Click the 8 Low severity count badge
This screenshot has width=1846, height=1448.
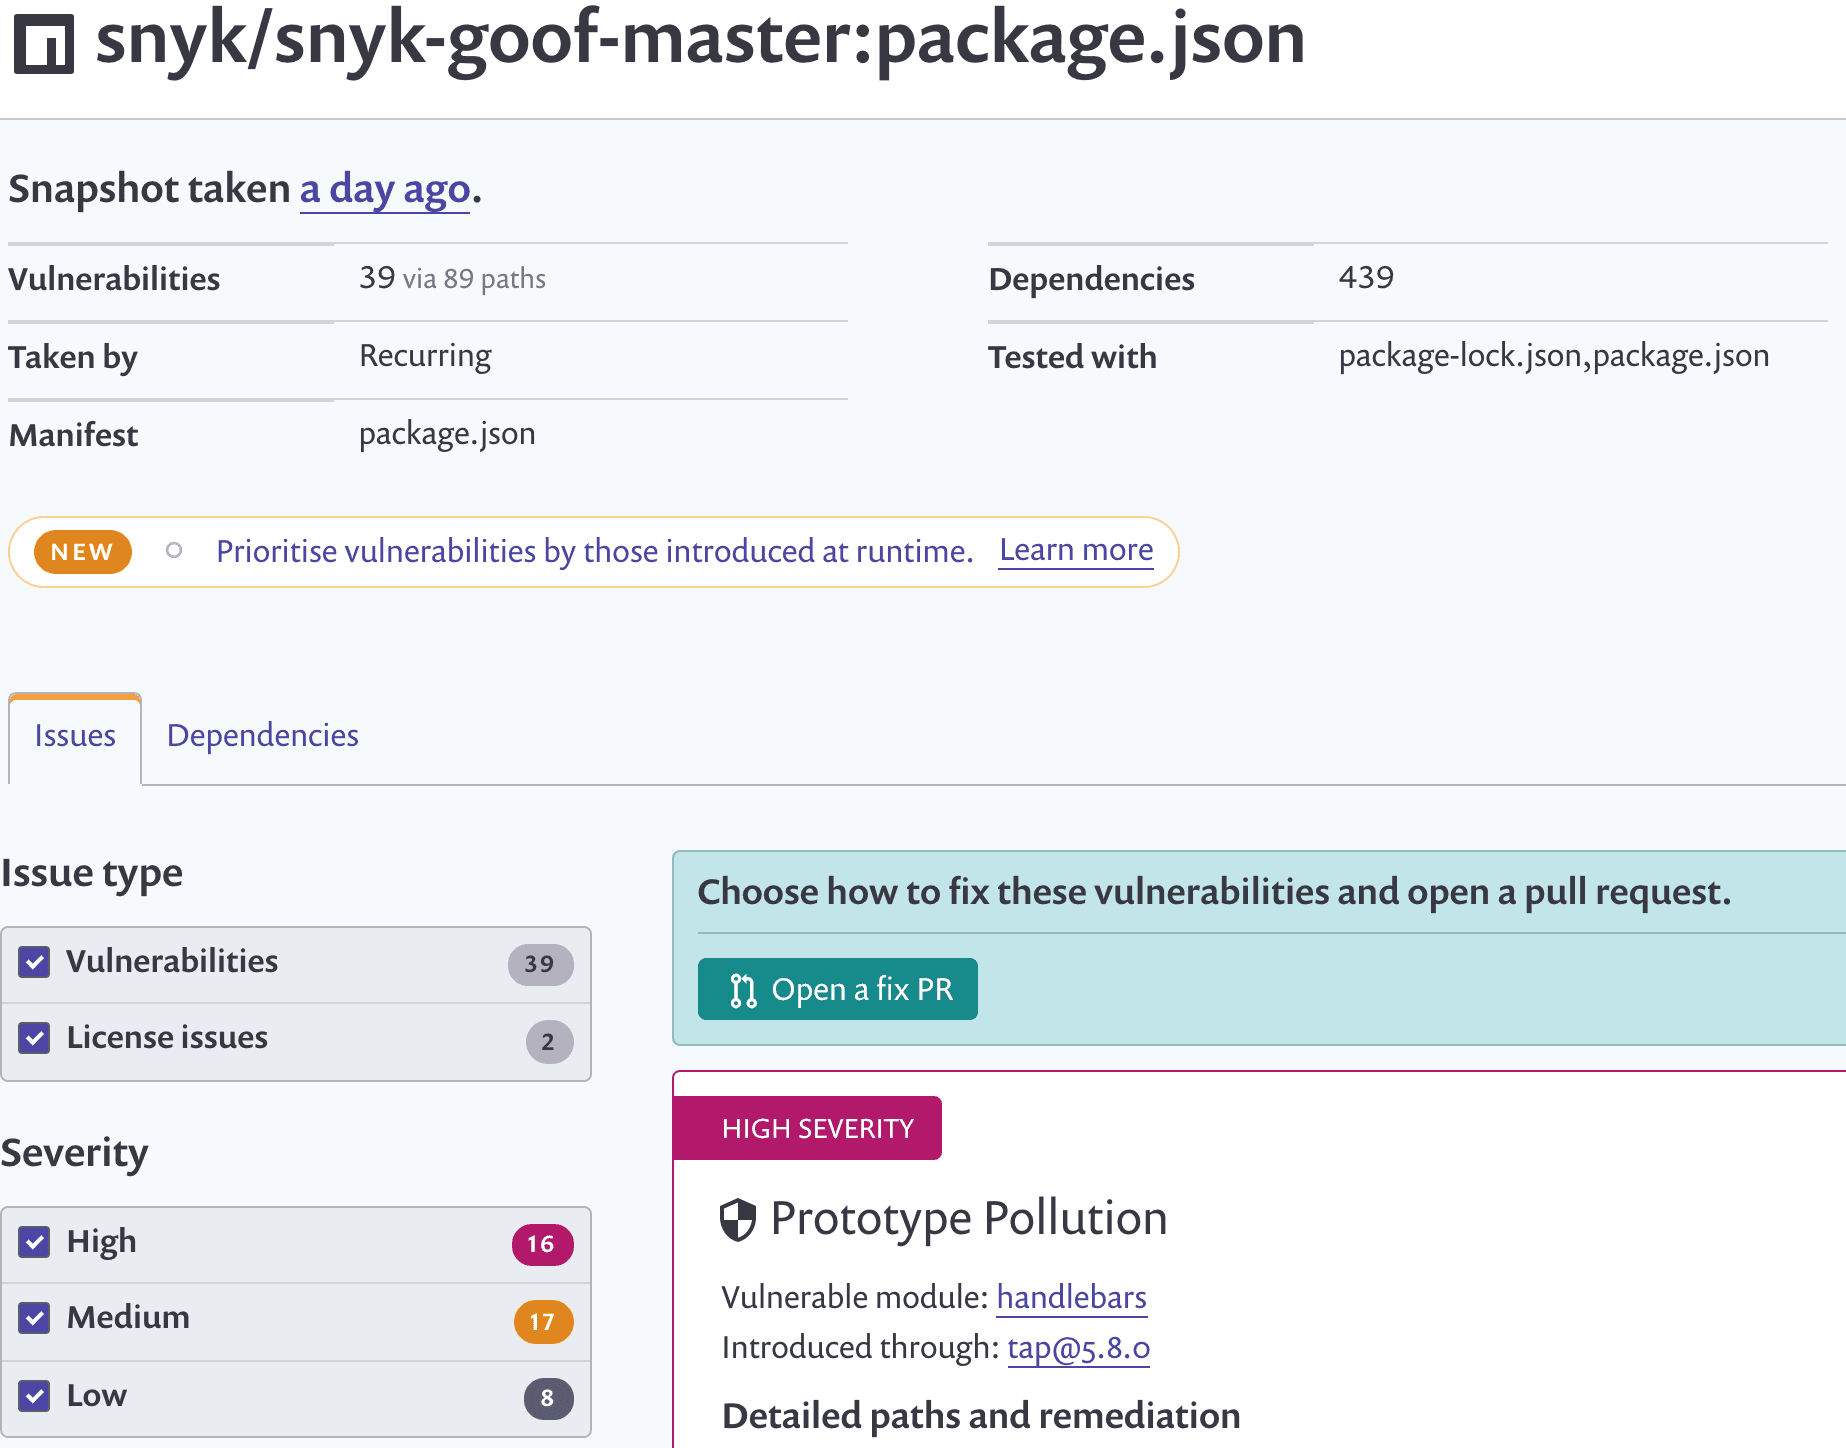(x=548, y=1398)
